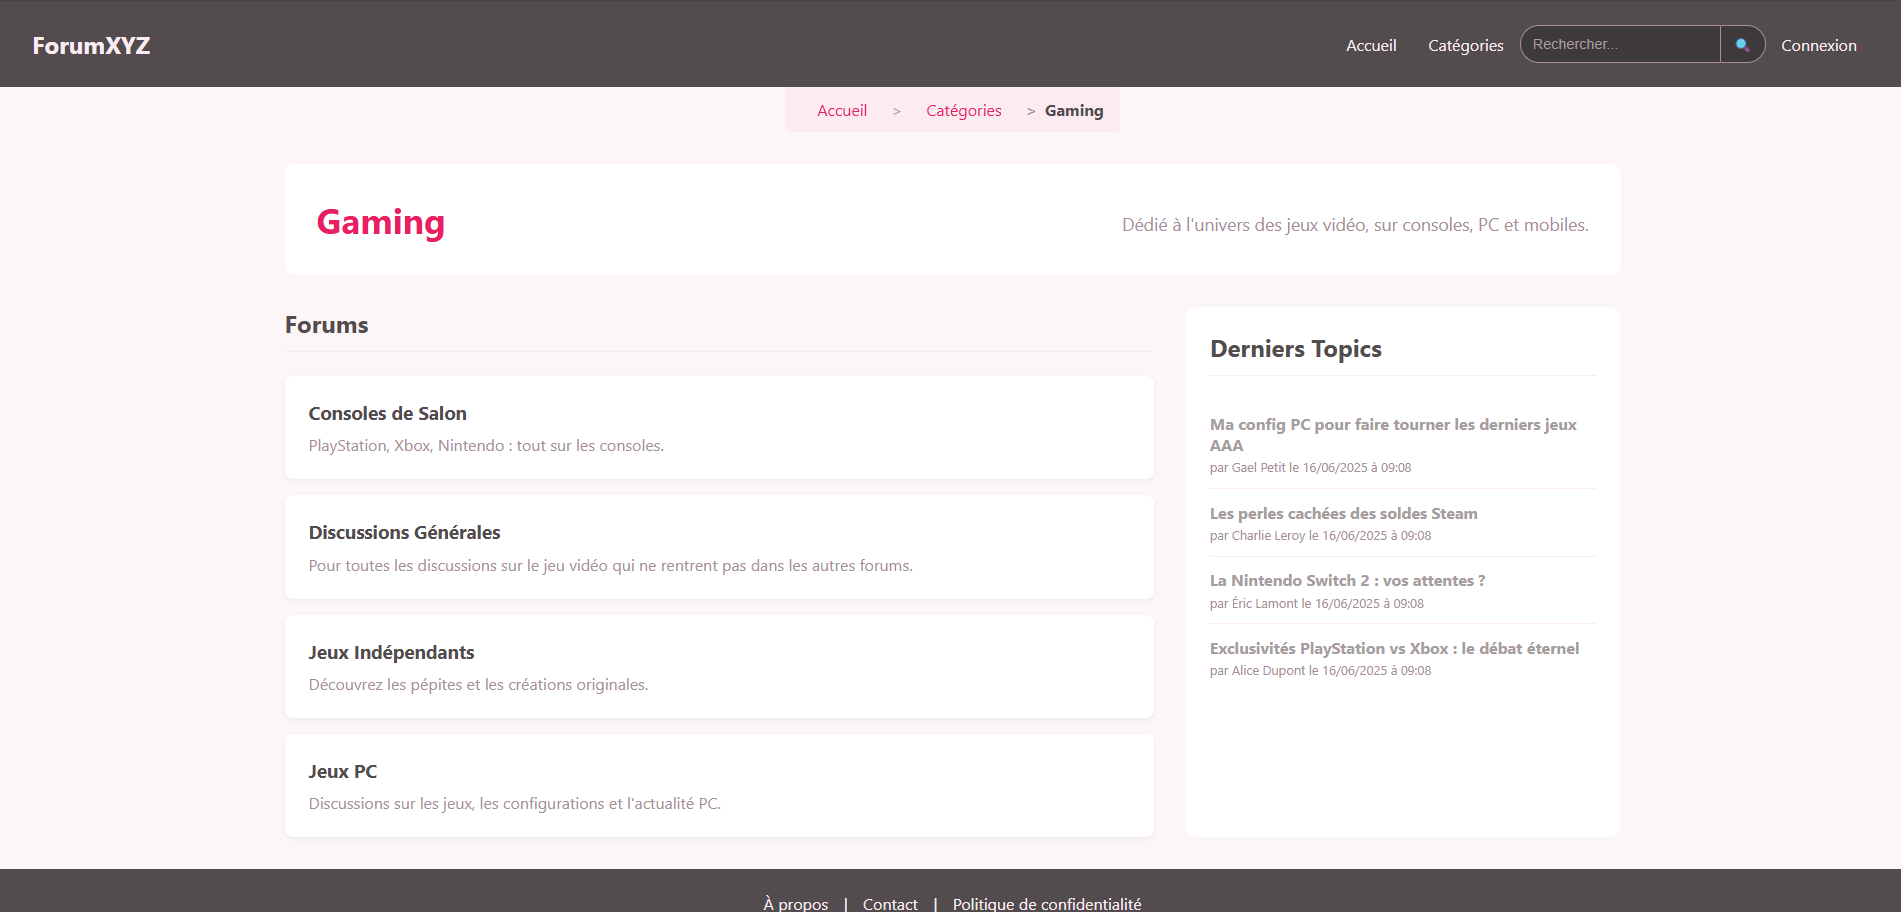Open topic about PC config for AAA games
The width and height of the screenshot is (1901, 912).
[1393, 435]
